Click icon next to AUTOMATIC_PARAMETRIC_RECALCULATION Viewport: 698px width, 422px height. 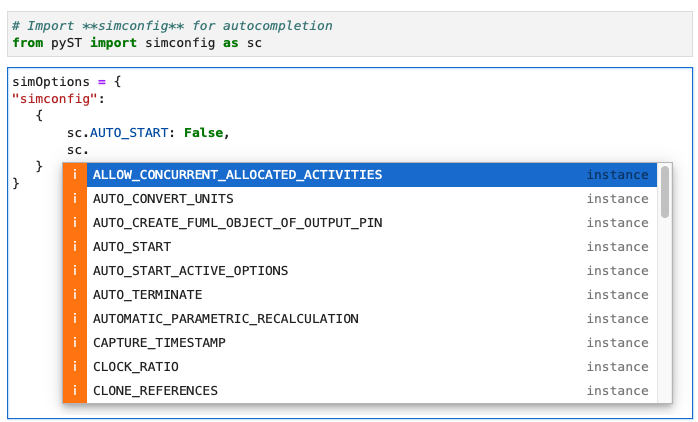coord(75,319)
